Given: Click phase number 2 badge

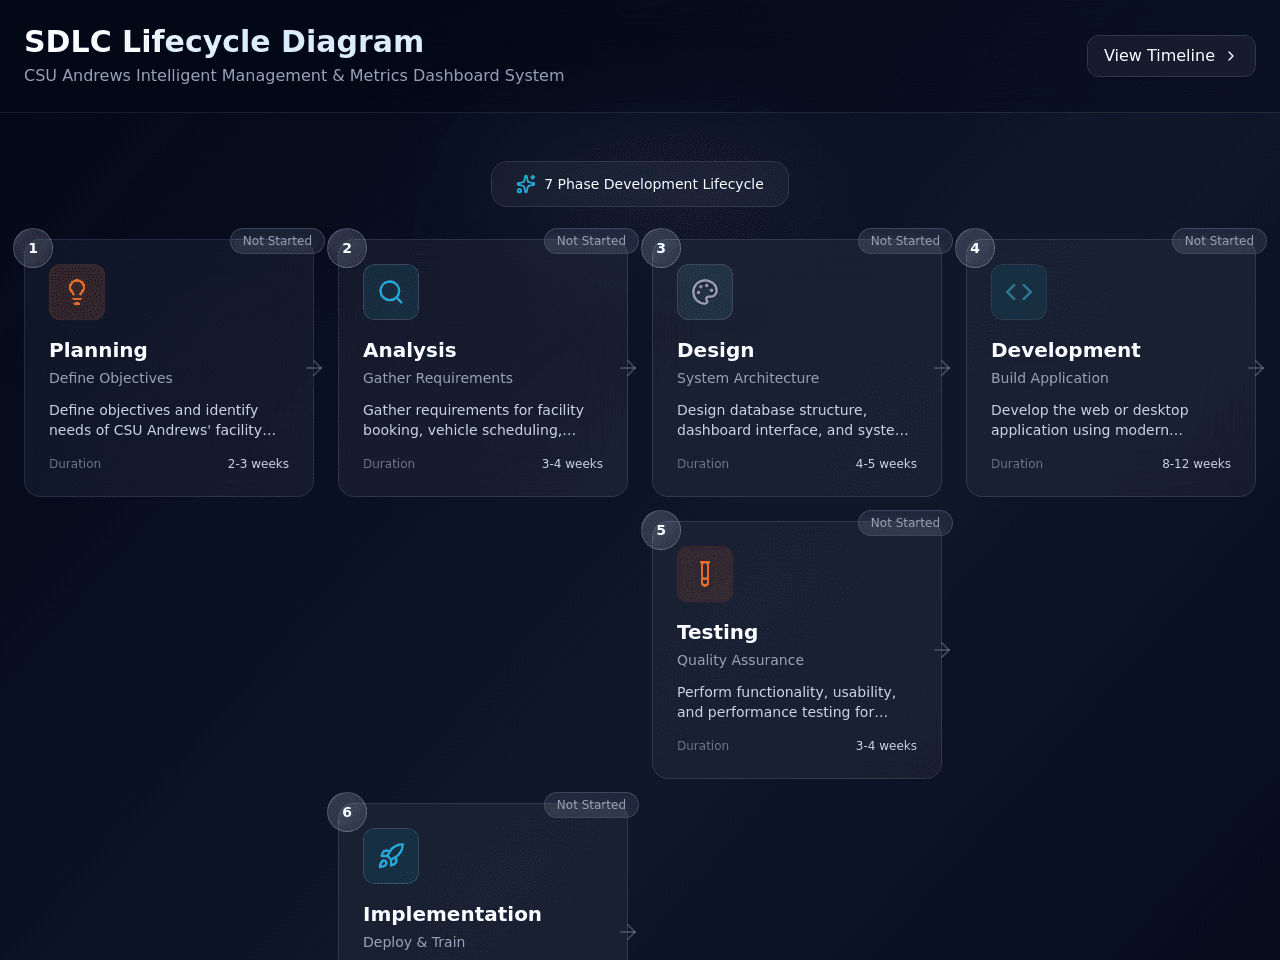Looking at the screenshot, I should (347, 248).
